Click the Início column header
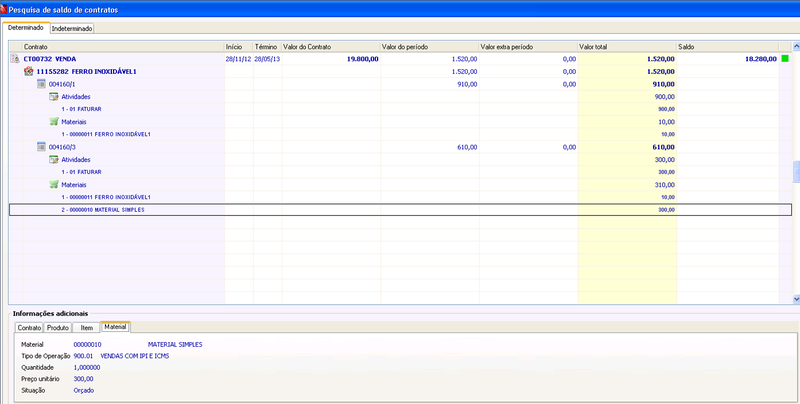This screenshot has height=404, width=800. tap(239, 46)
